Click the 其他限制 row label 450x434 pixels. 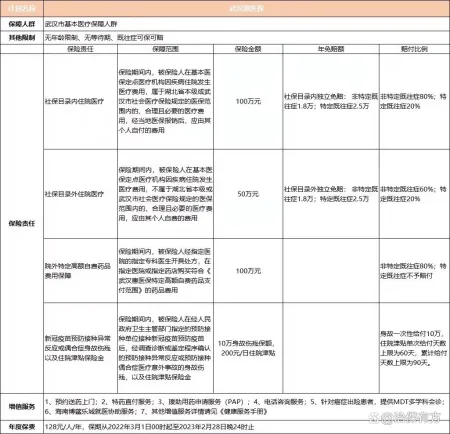(22, 38)
